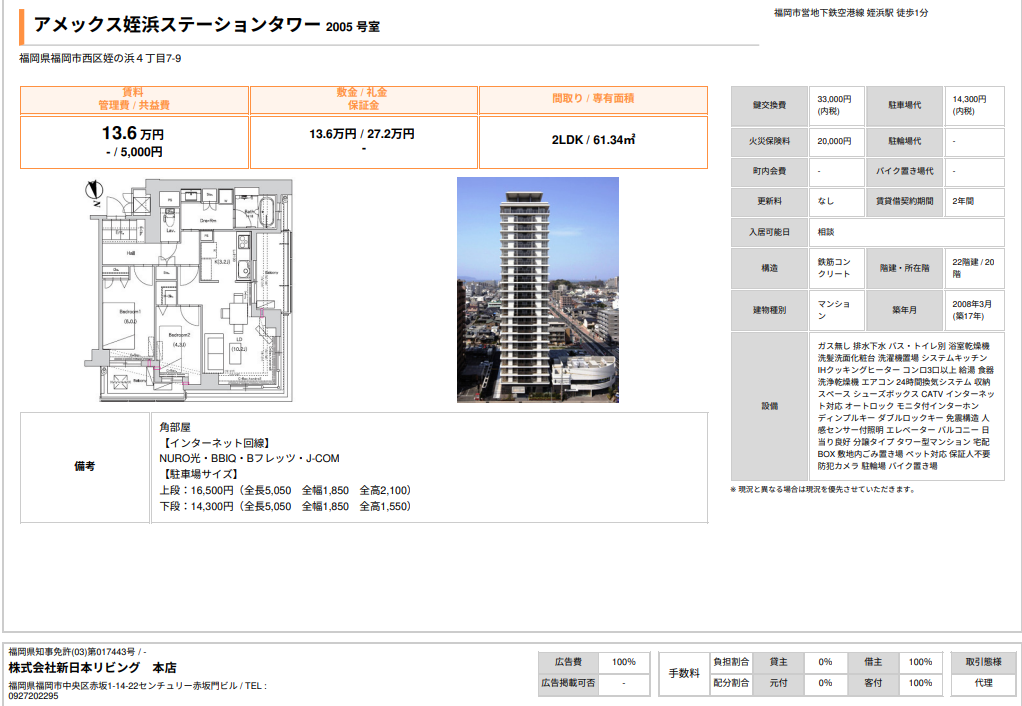
Task: Select the common fee value - / 5,000円
Action: point(134,153)
